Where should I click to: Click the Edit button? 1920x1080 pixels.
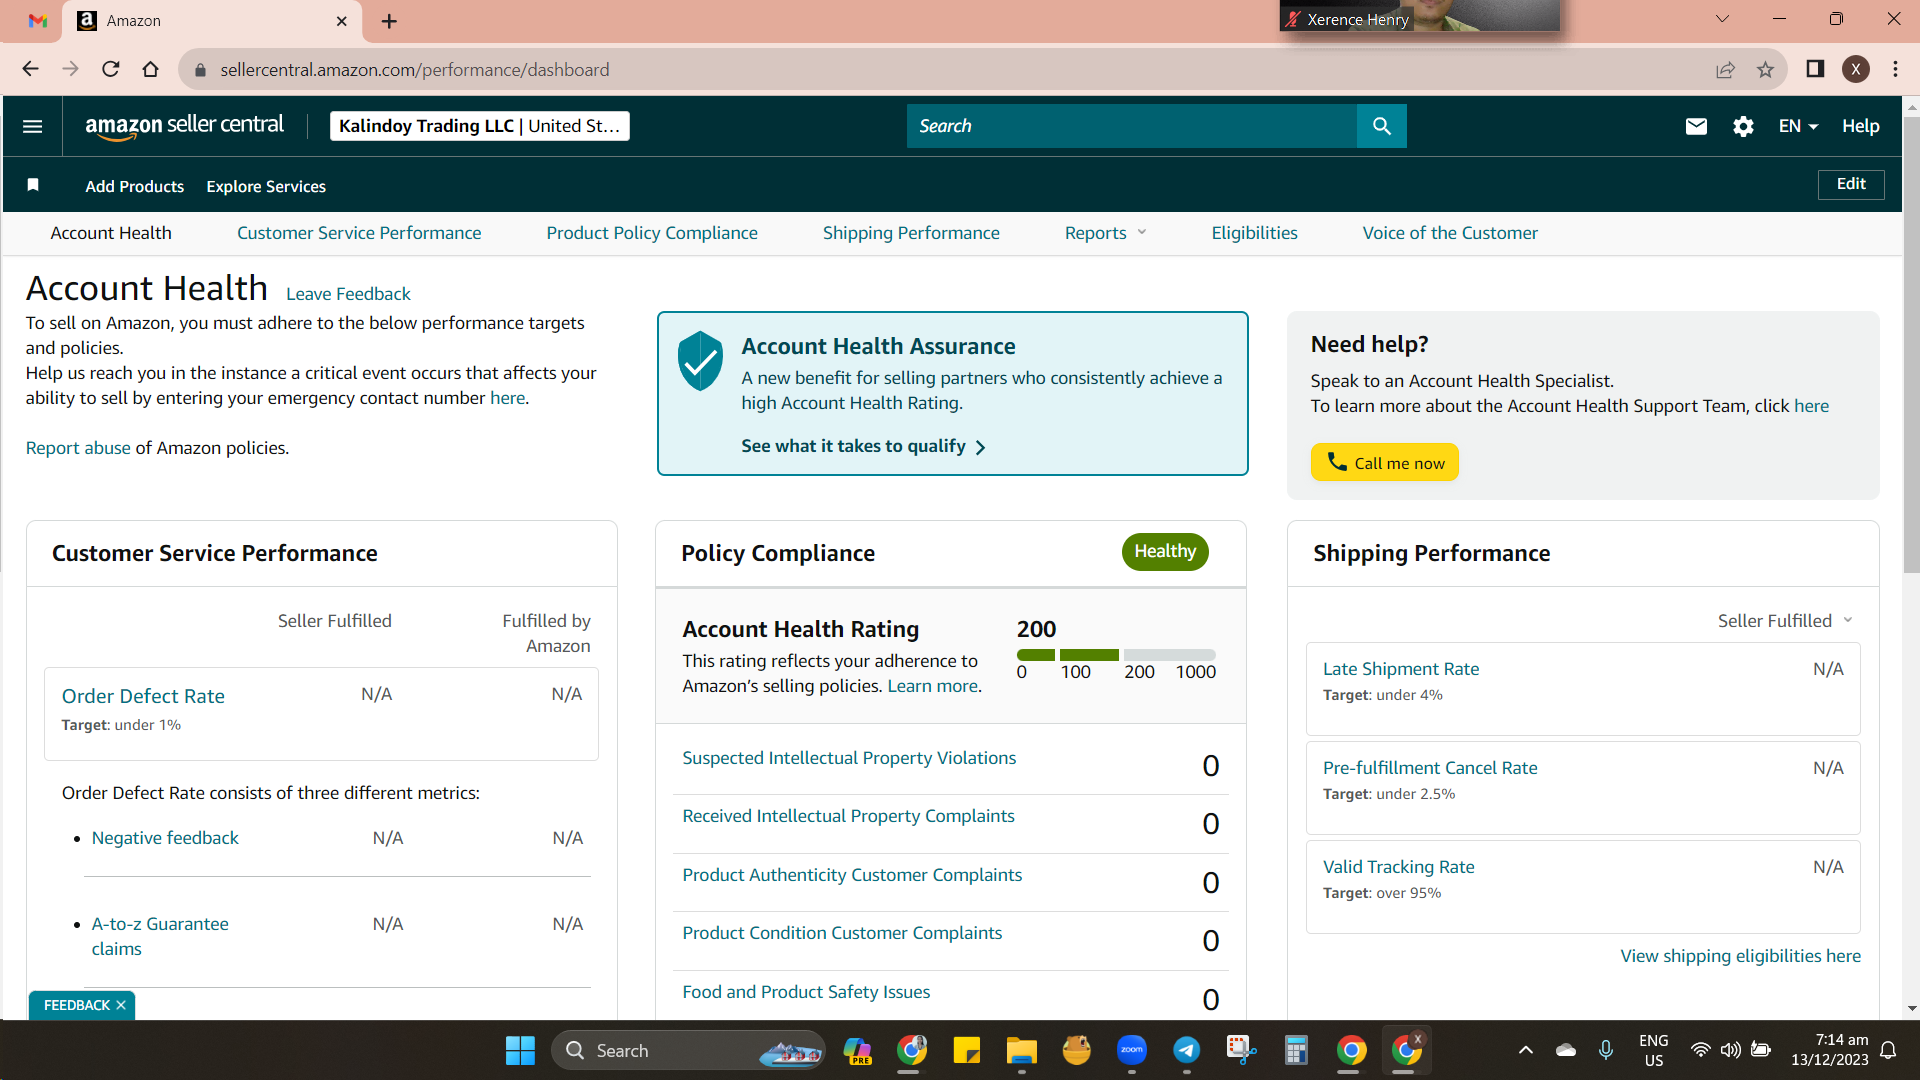point(1851,184)
